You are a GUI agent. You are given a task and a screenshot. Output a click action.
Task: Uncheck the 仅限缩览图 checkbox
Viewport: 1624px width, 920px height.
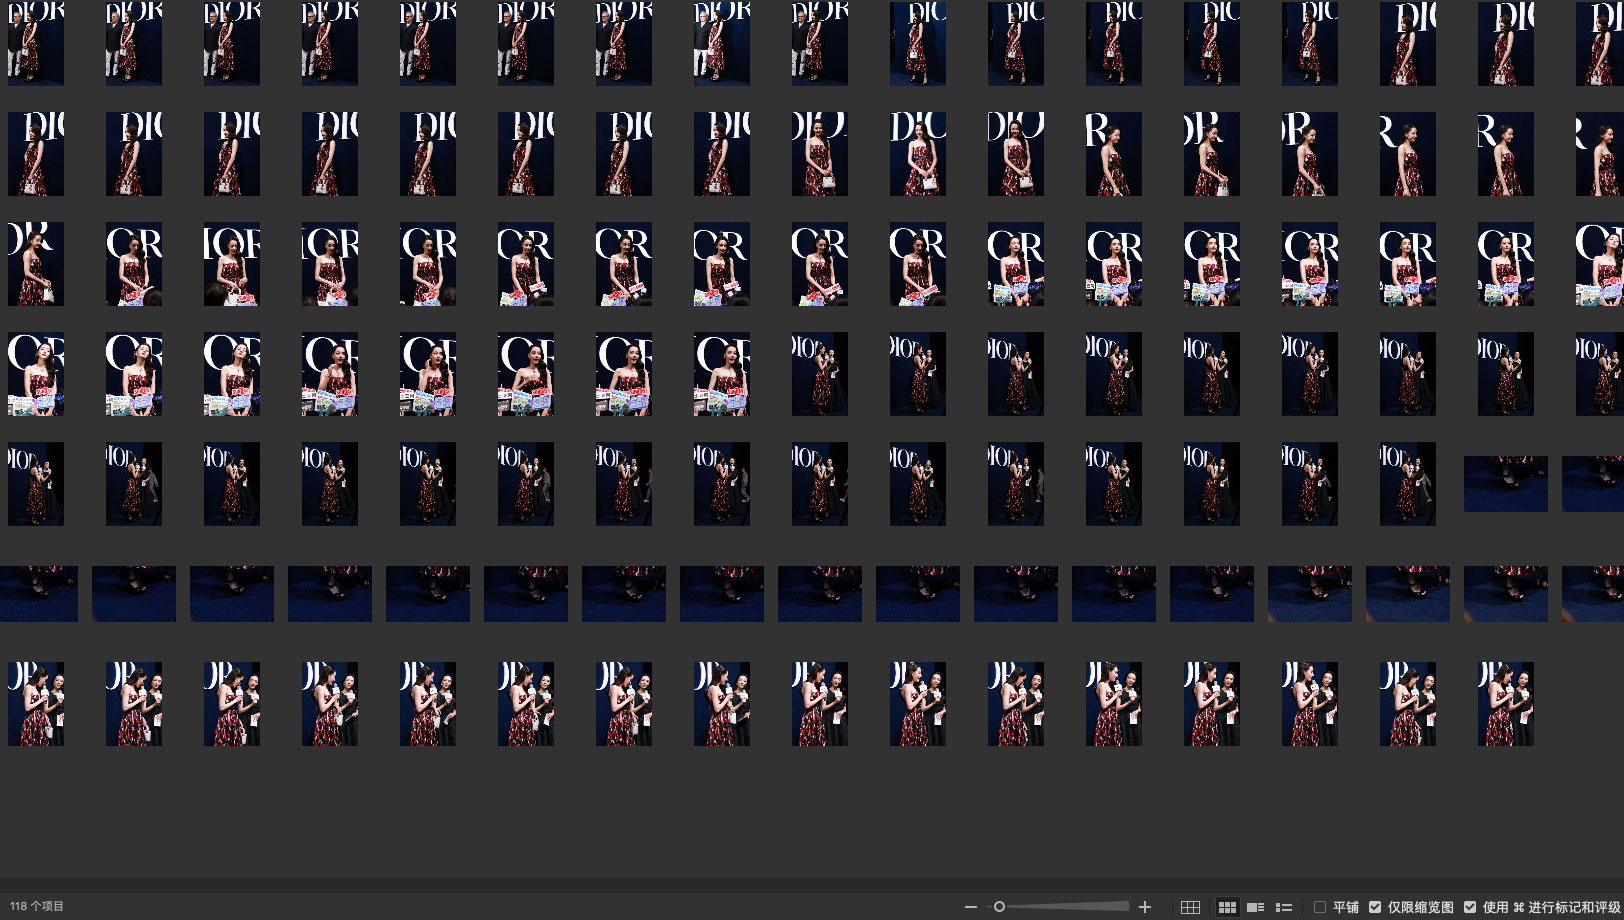pyautogui.click(x=1375, y=907)
